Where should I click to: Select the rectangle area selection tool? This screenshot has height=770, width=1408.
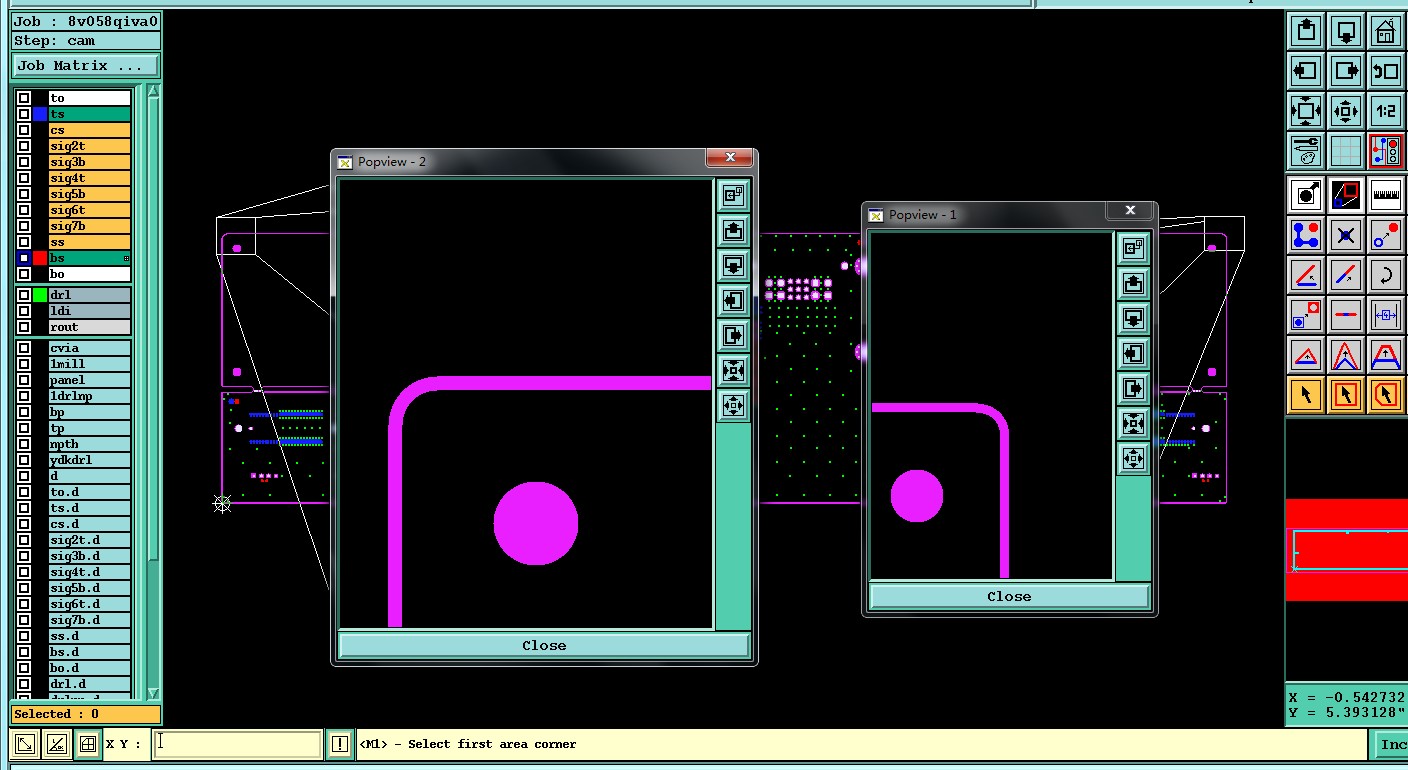(x=1346, y=395)
